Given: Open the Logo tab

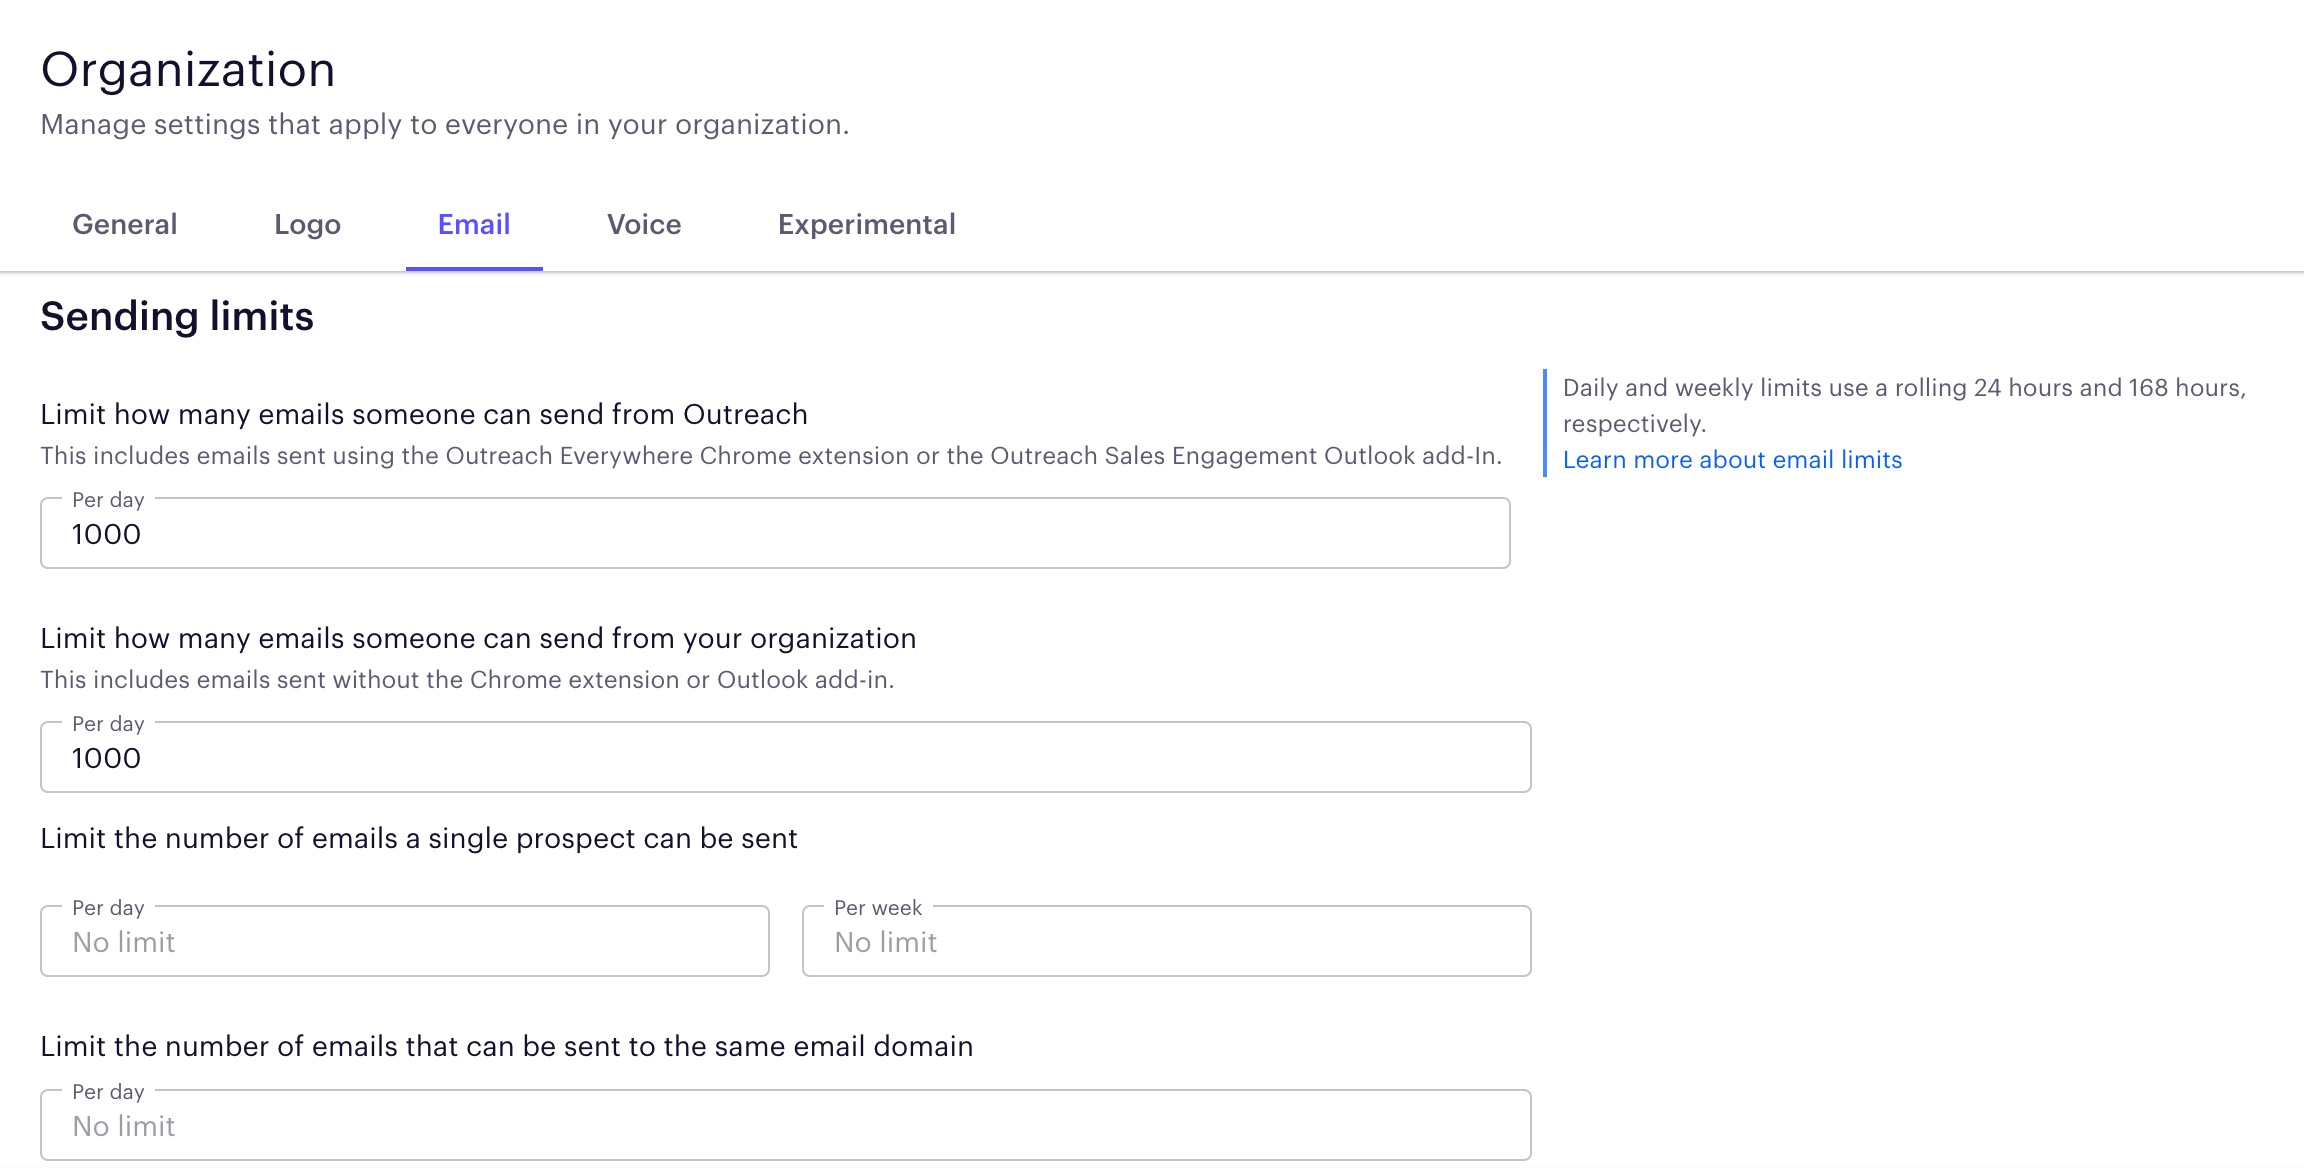Looking at the screenshot, I should 307,224.
